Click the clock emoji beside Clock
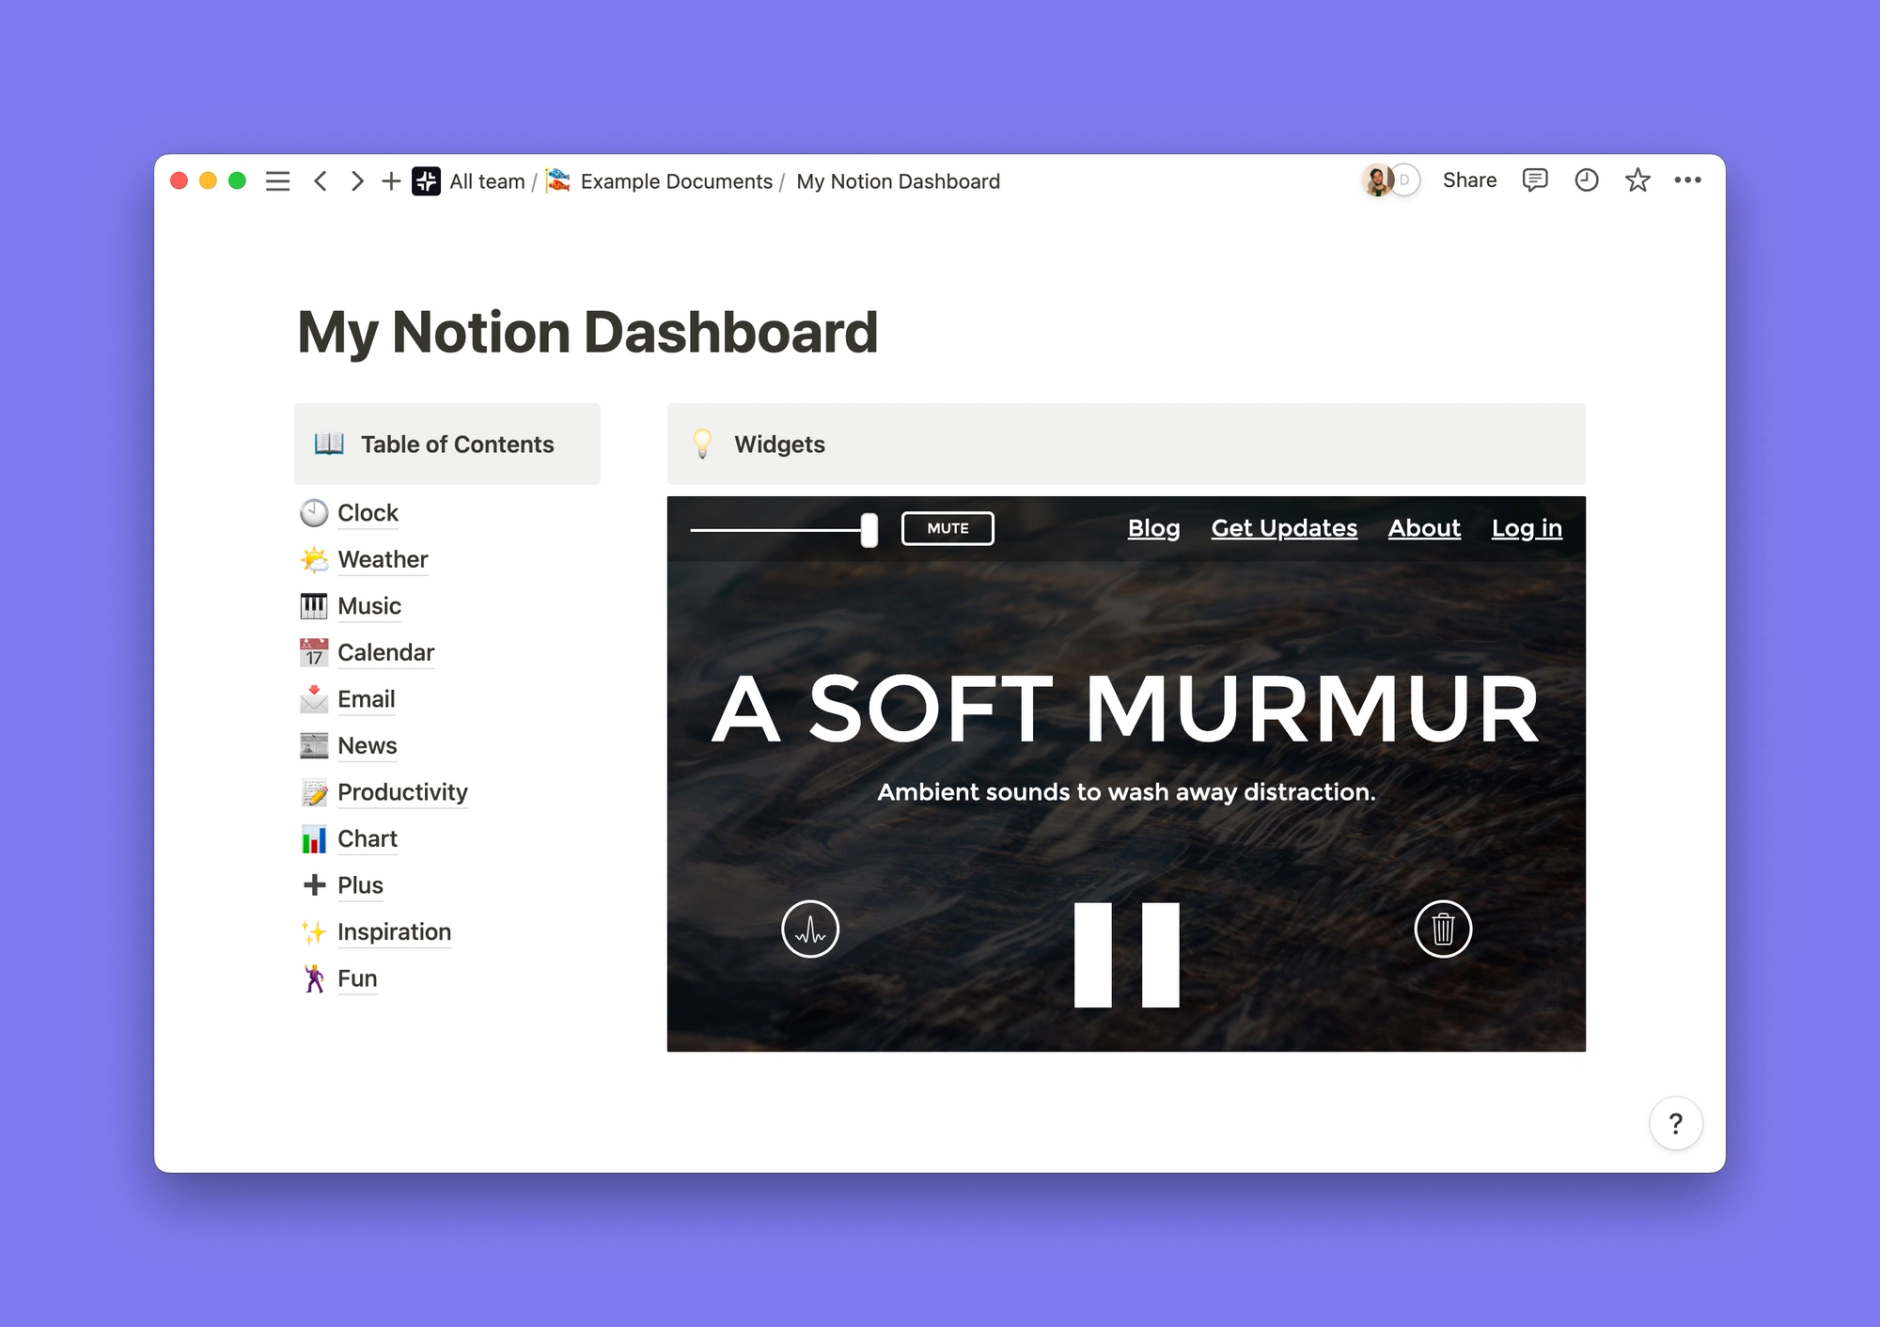1880x1327 pixels. tap(314, 513)
